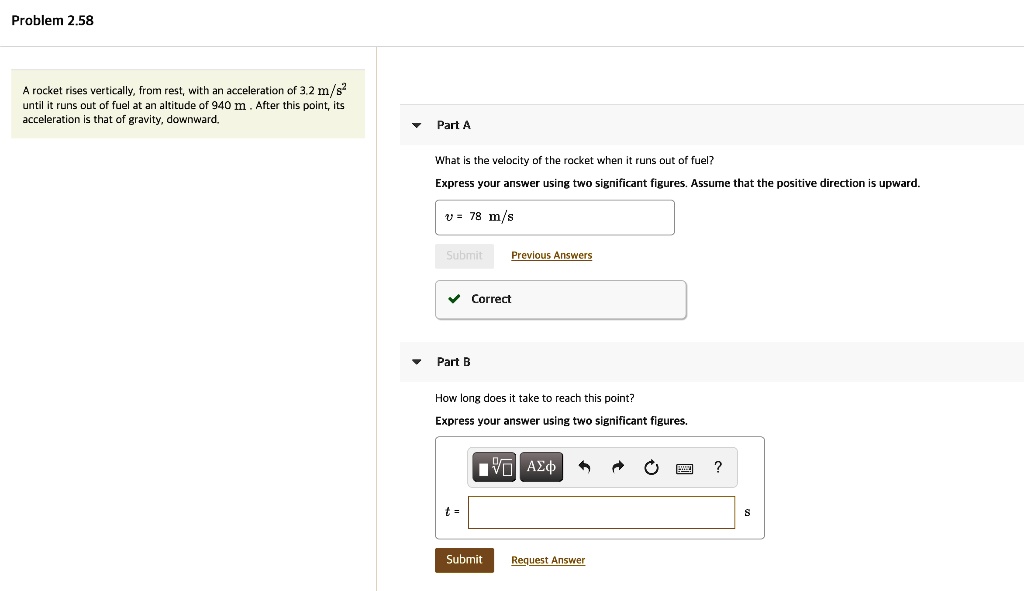View Previous Answers for Part A

[551, 255]
